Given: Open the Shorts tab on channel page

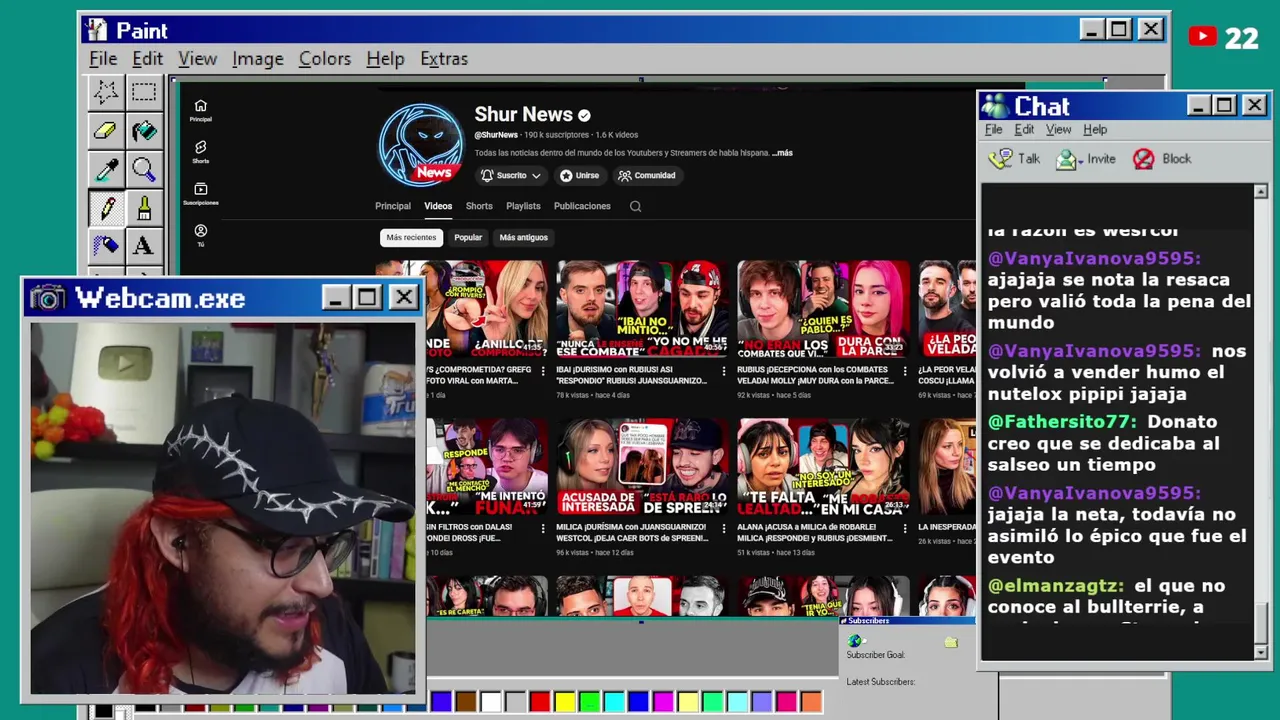Looking at the screenshot, I should (479, 206).
